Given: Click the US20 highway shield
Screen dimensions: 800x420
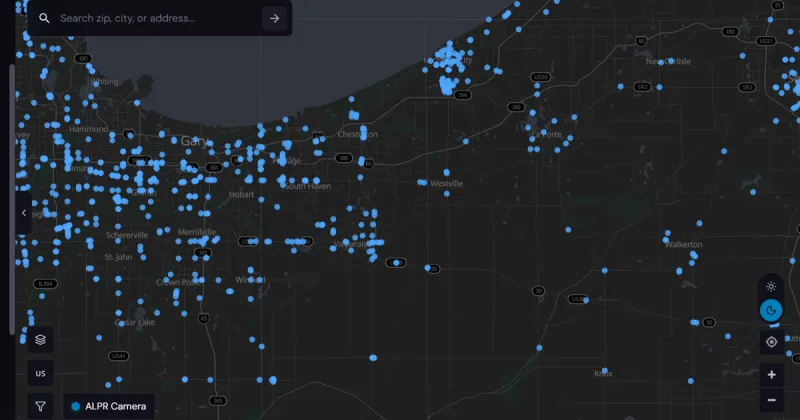Looking at the screenshot, I should coord(540,77).
